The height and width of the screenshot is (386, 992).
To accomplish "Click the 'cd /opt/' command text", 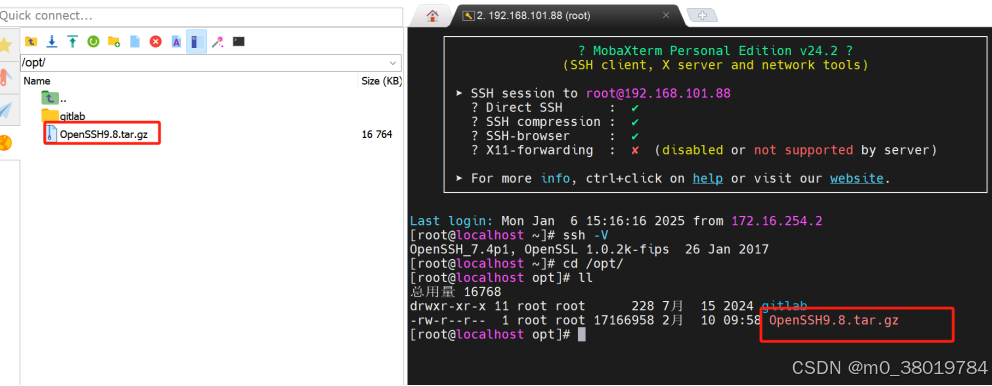I will (x=593, y=263).
